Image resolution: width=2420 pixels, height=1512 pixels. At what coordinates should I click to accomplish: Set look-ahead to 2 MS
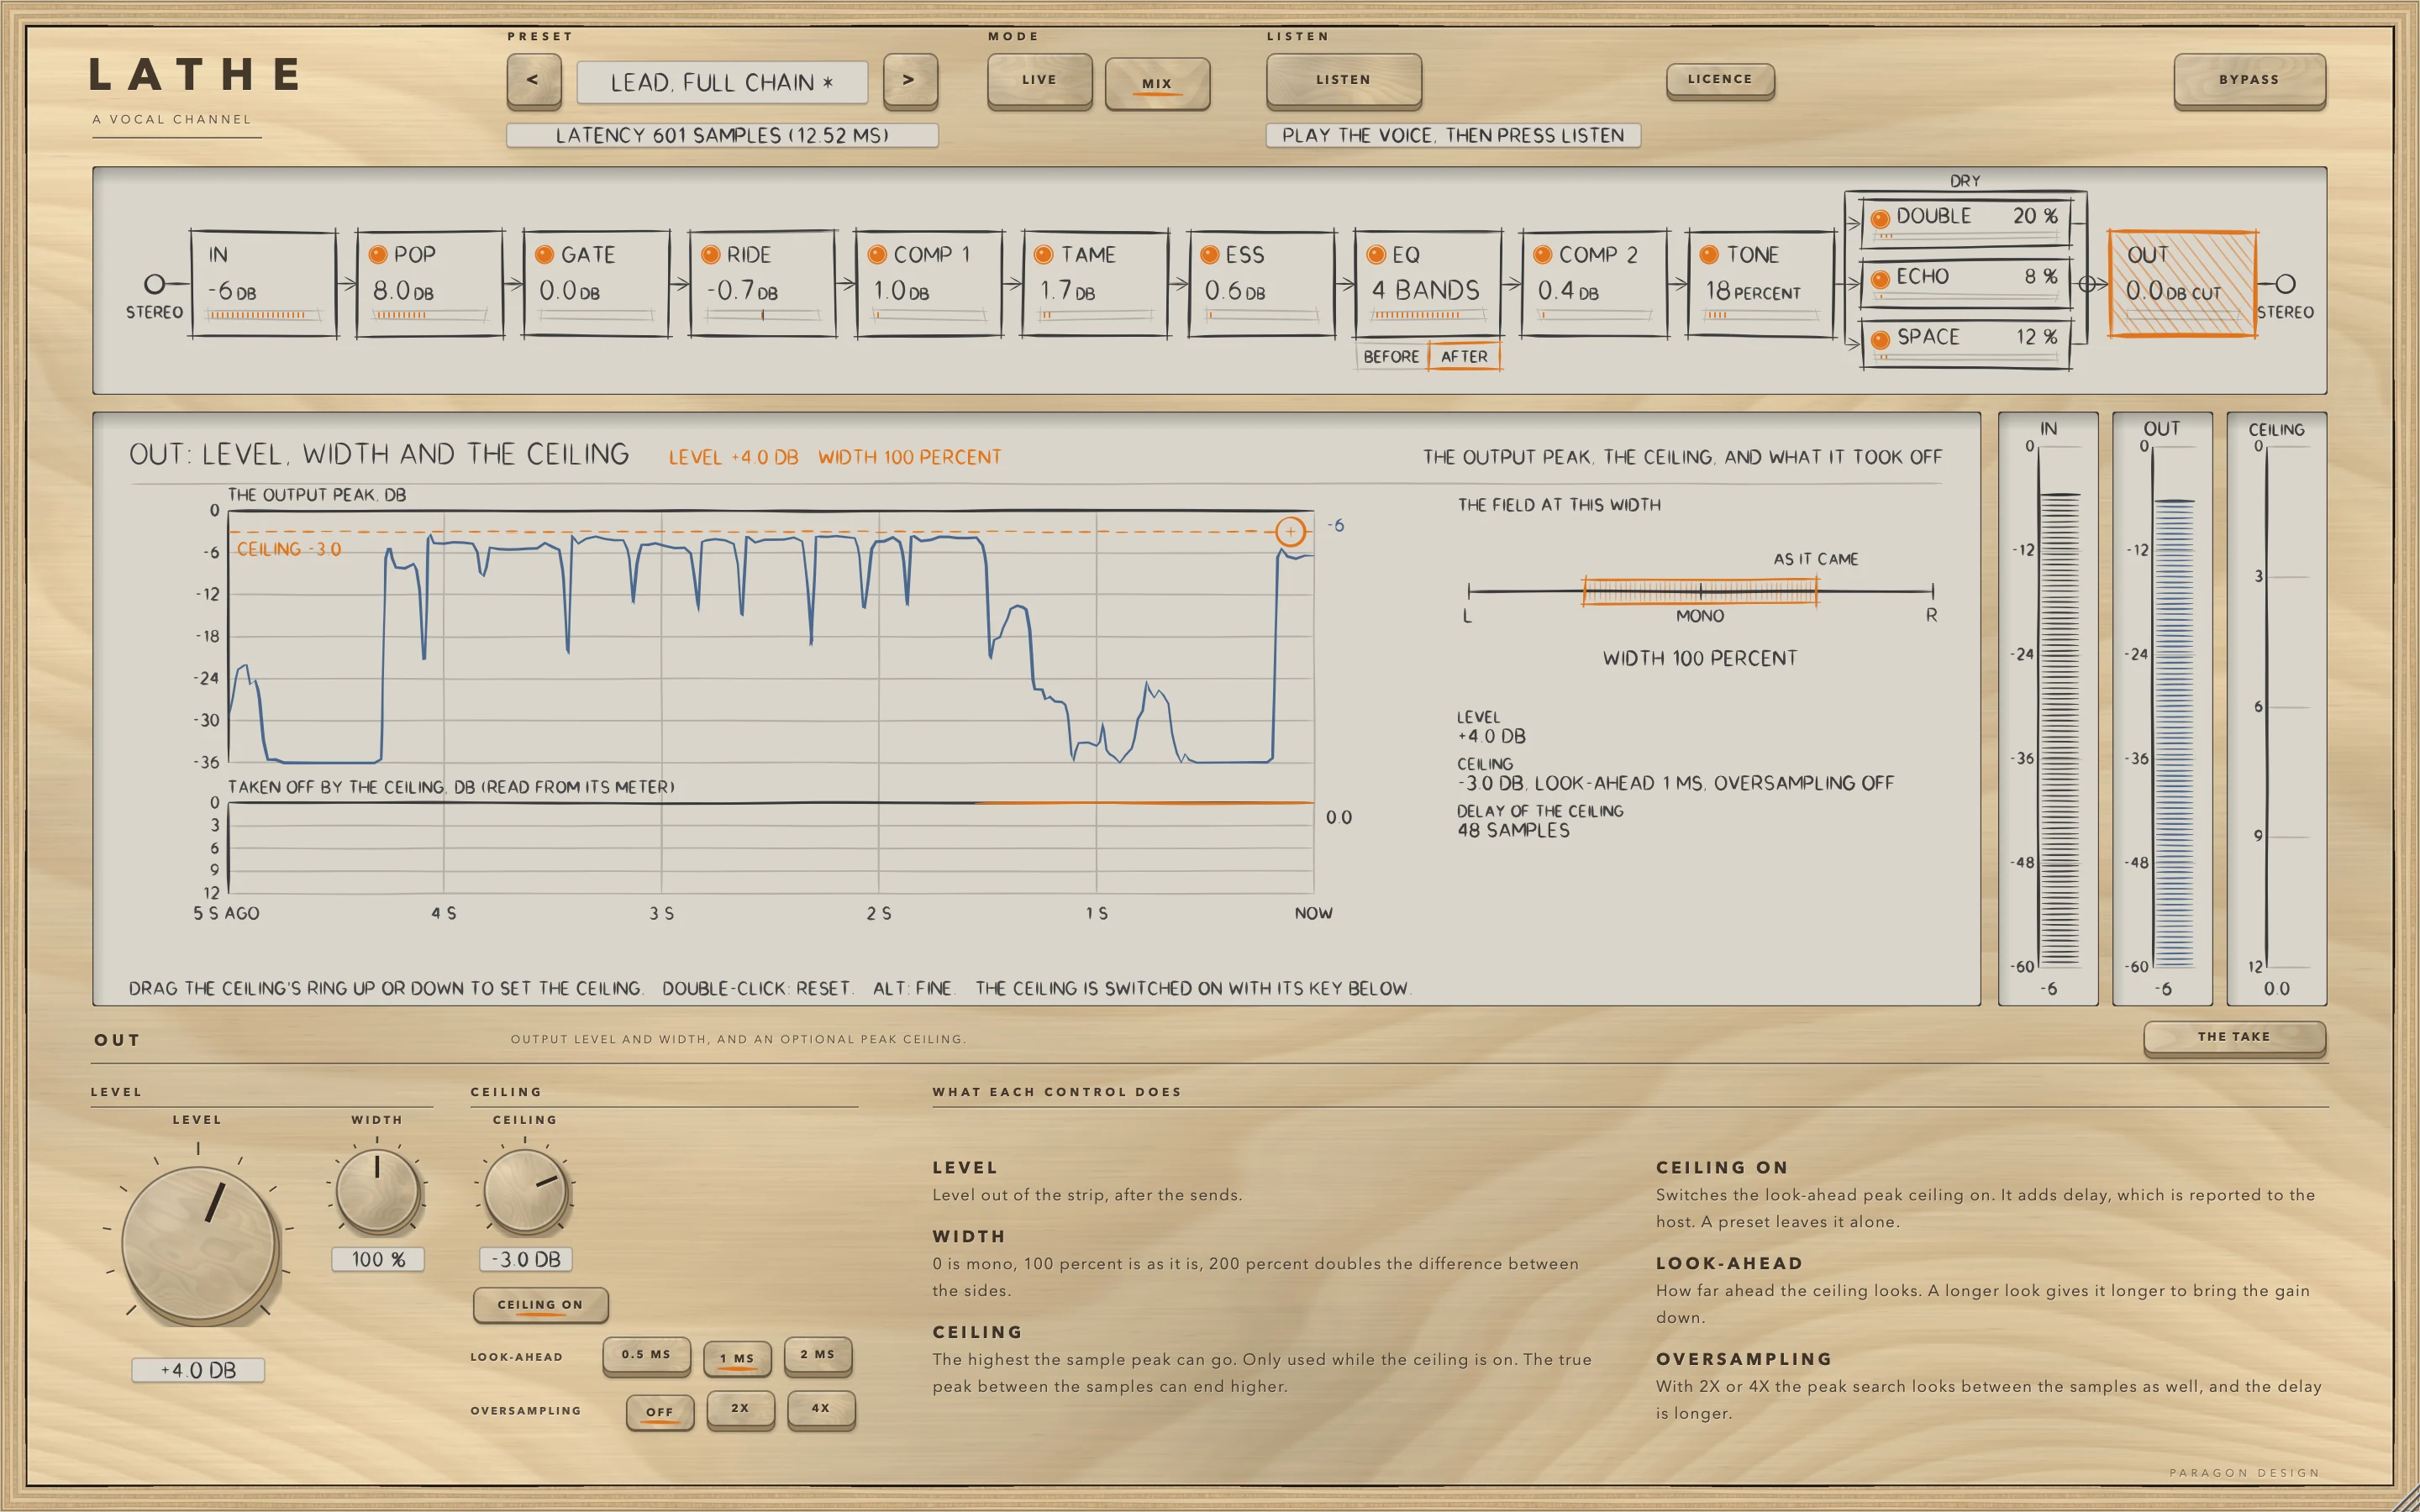(817, 1355)
